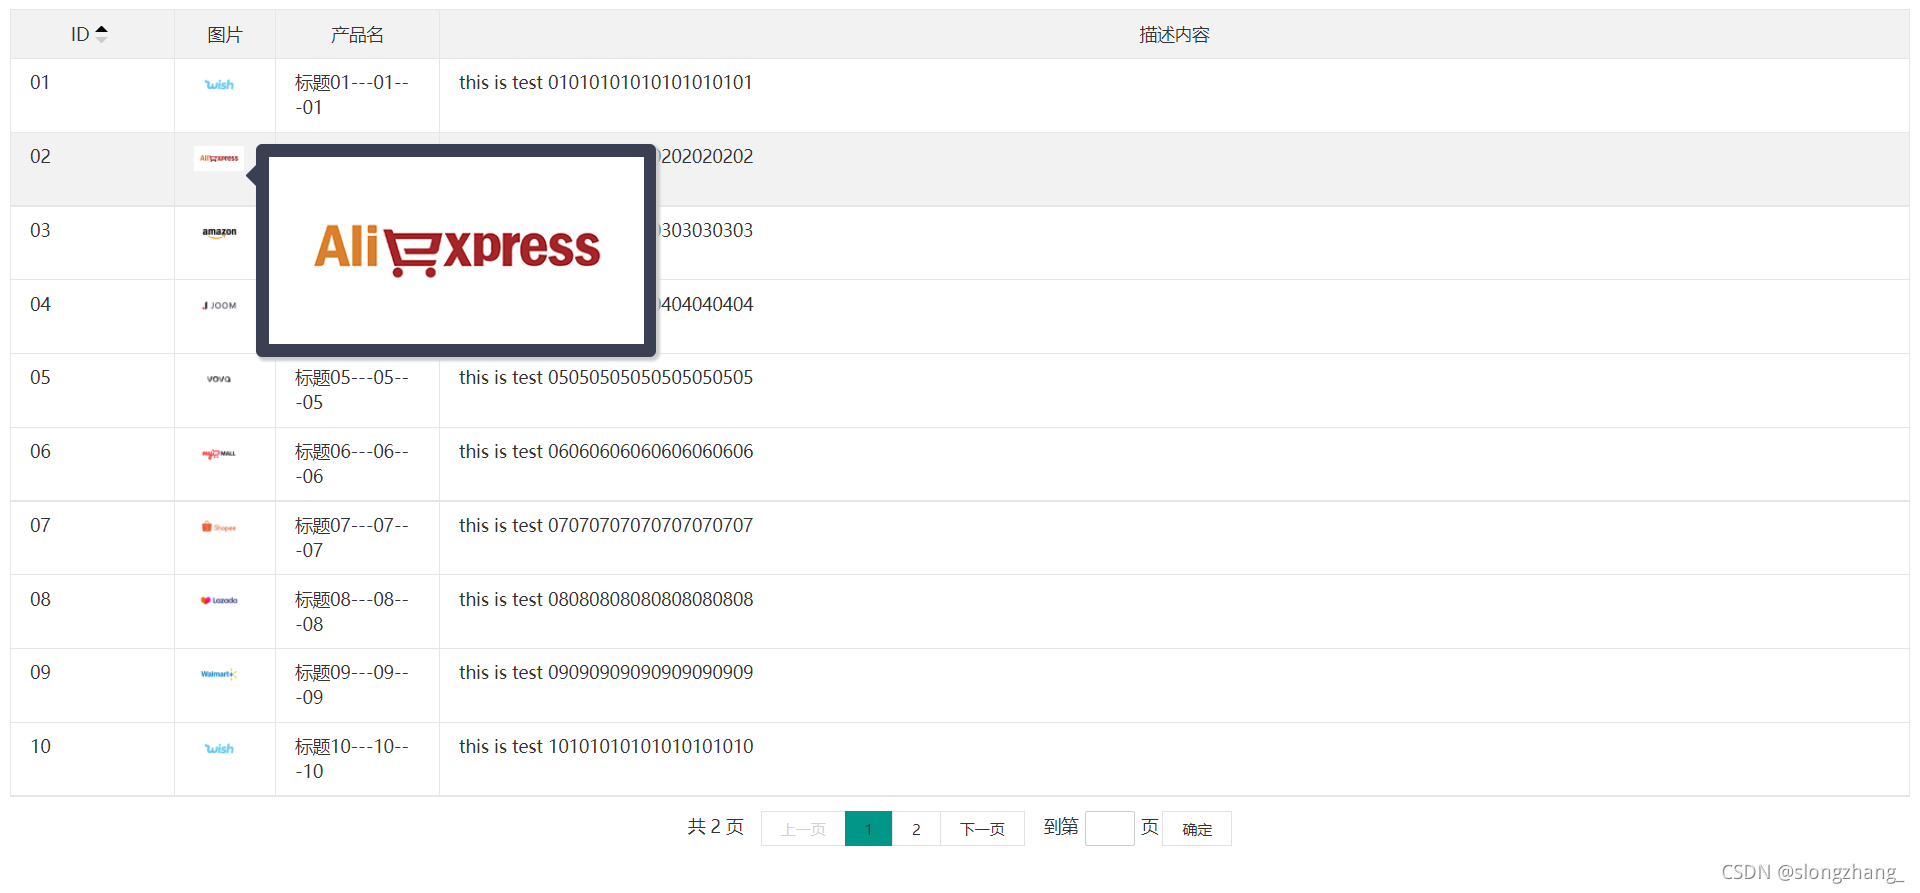Image resolution: width=1920 pixels, height=893 pixels.
Task: Click the small AliExpress thumbnail in row 02
Action: click(x=219, y=158)
